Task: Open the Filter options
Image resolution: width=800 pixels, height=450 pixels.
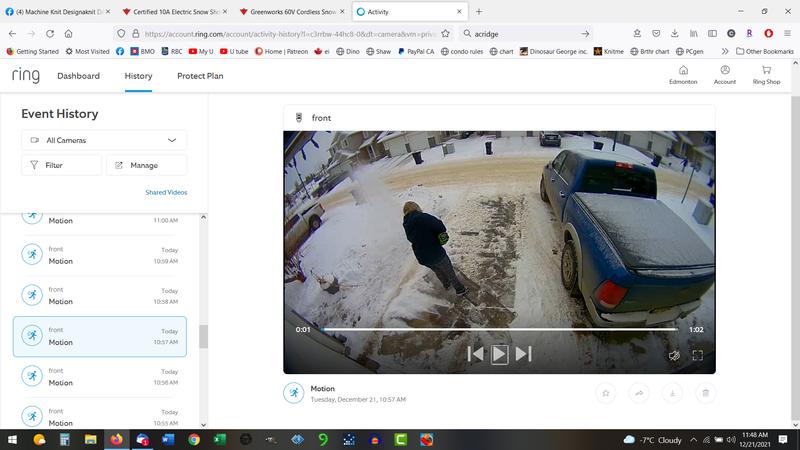Action: (x=62, y=165)
